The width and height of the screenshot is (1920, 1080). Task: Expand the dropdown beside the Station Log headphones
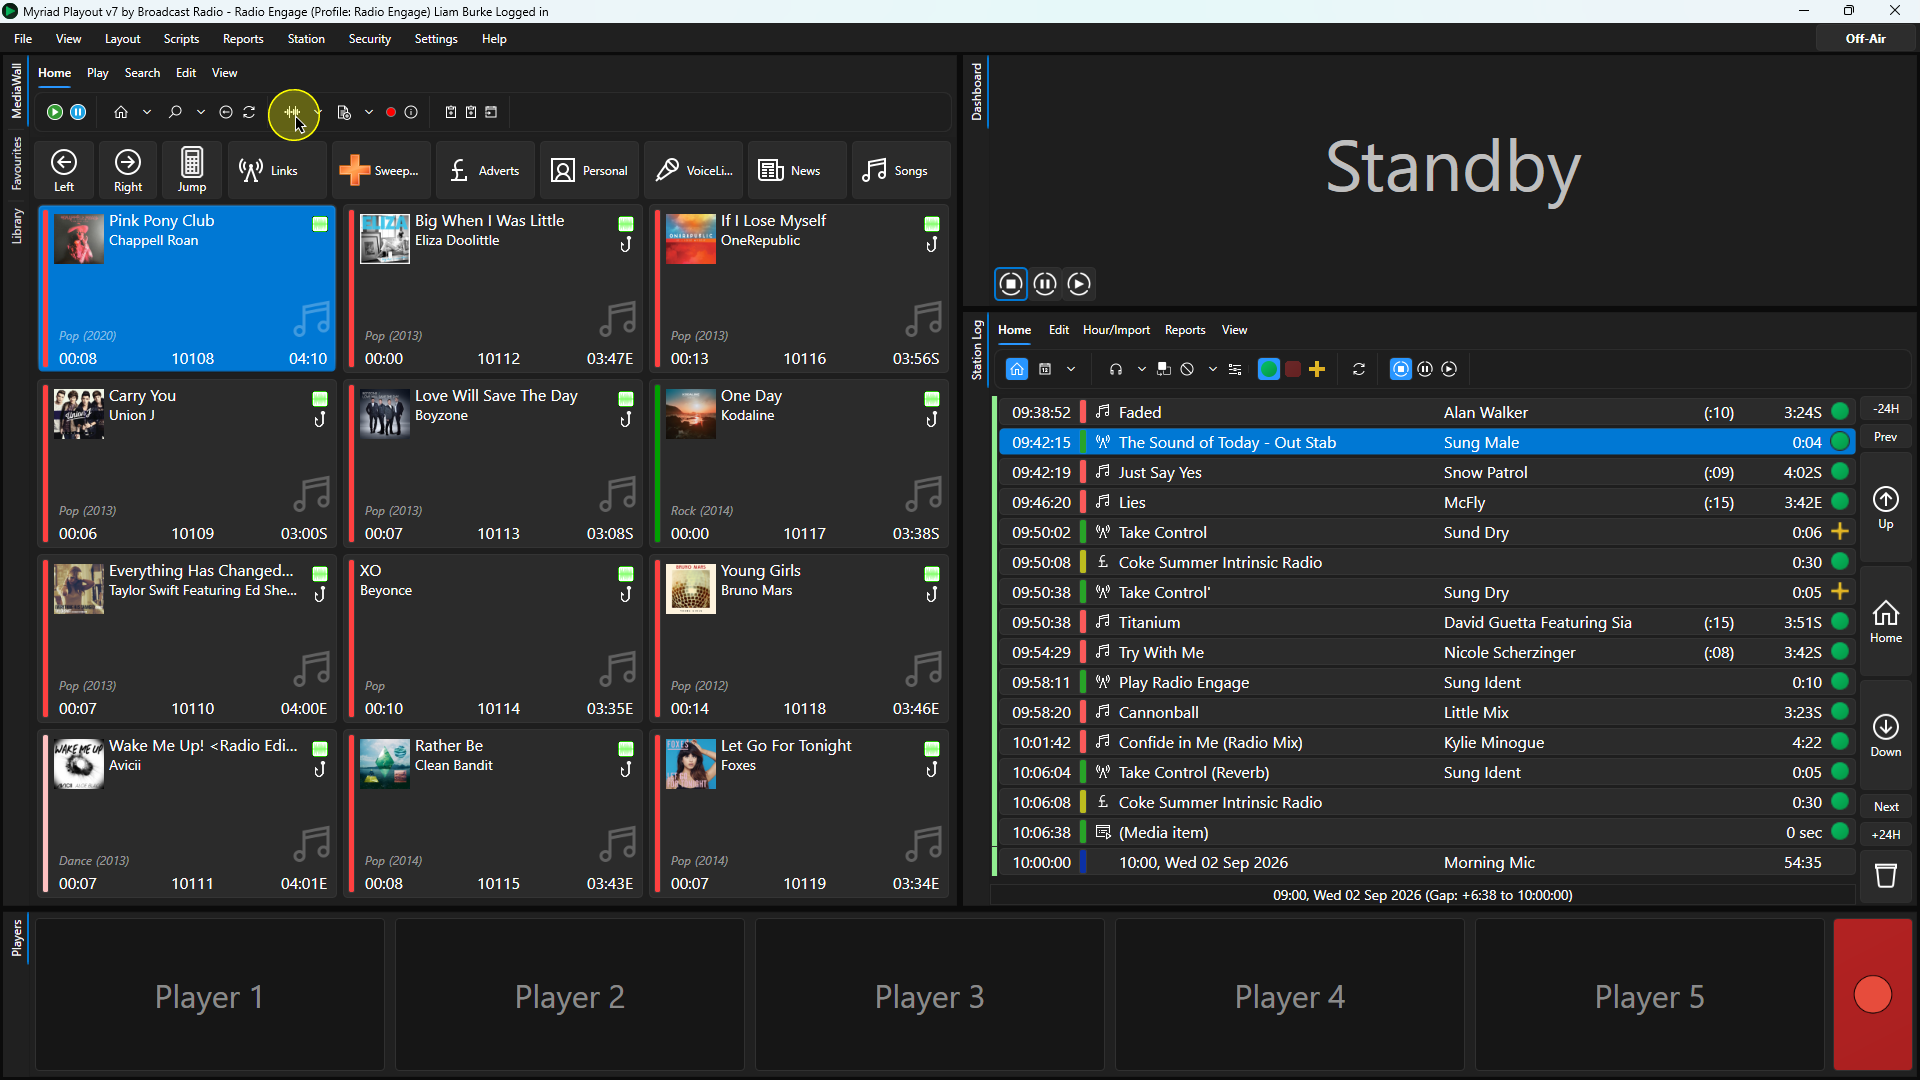(x=1141, y=369)
